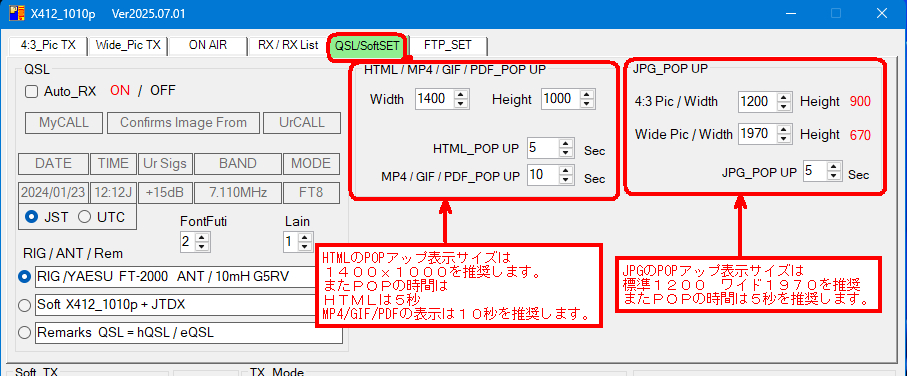Screen dimensions: 907x376
Task: Click the HTML Width field showing 1400
Action: (435, 99)
